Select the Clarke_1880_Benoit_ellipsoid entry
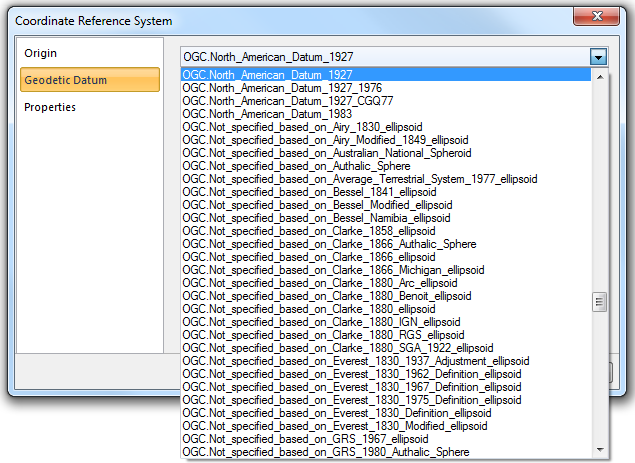The height and width of the screenshot is (463, 635). 386,296
